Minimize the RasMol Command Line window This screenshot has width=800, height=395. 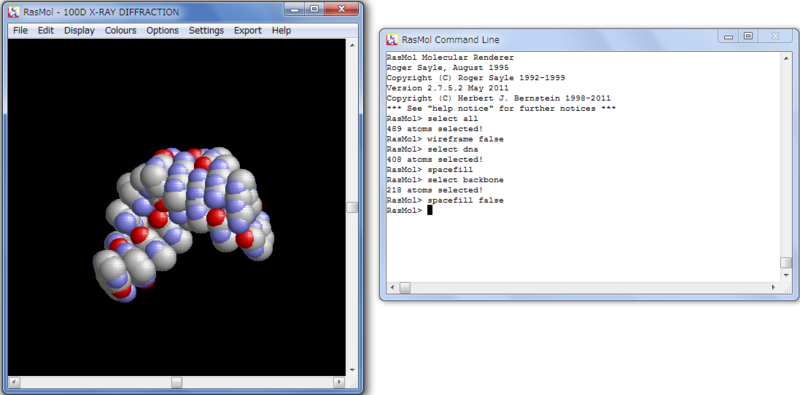click(x=729, y=36)
